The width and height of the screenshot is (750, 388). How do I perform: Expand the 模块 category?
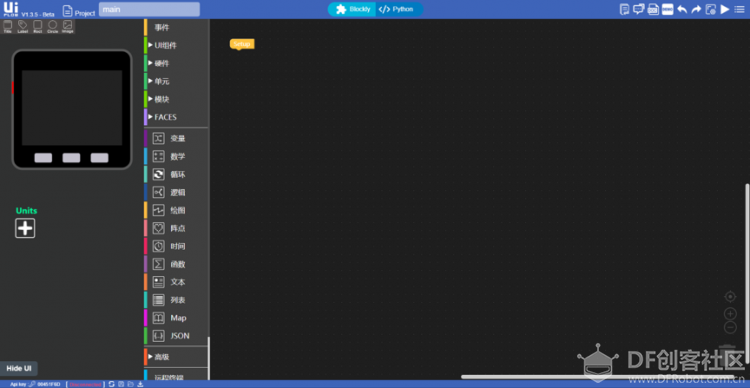coord(176,99)
